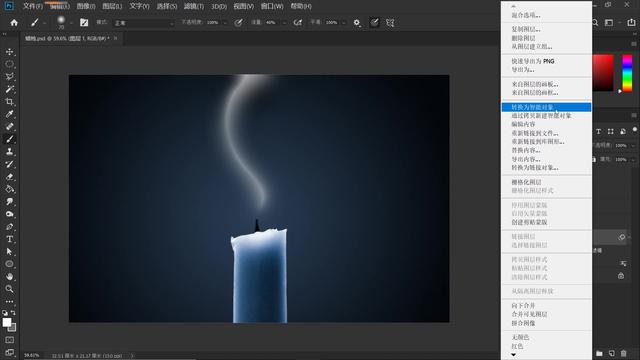Screen dimensions: 640x360
Task: Open the 滤镜(T) menu
Action: click(x=194, y=6)
